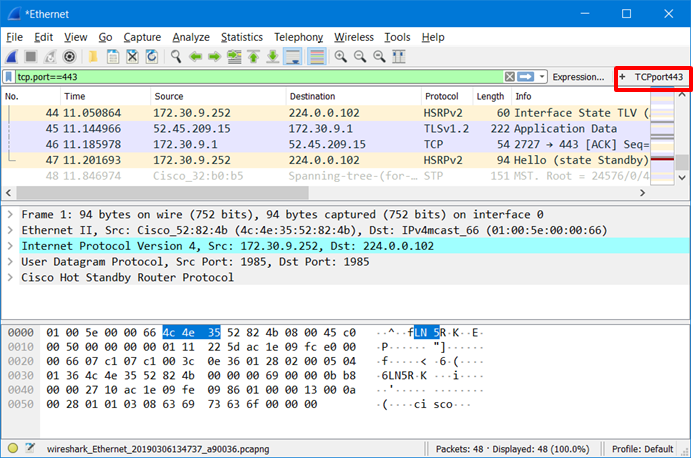Screen dimensions: 693x458
Task: Open the Tools menu
Action: 397,37
